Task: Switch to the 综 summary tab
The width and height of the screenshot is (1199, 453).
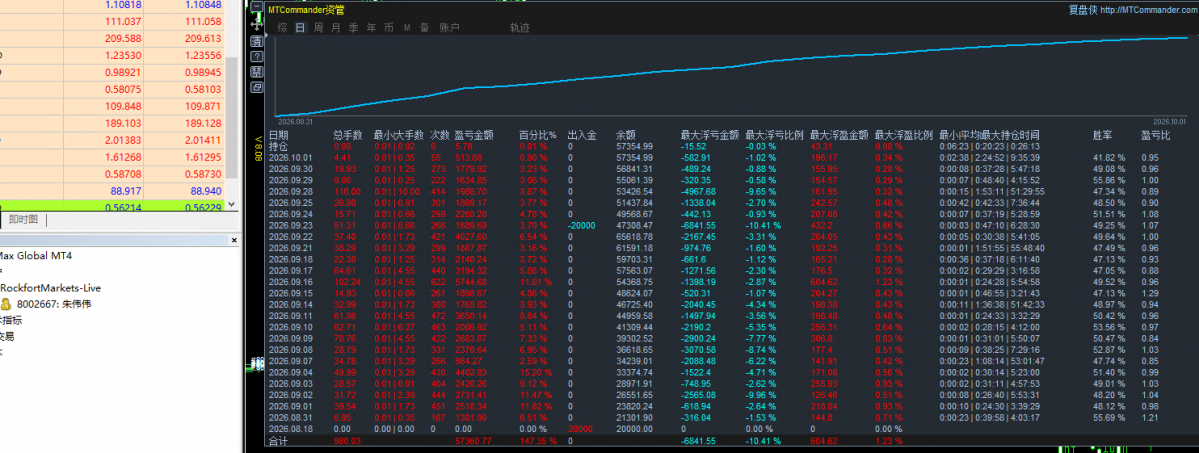Action: [x=282, y=28]
